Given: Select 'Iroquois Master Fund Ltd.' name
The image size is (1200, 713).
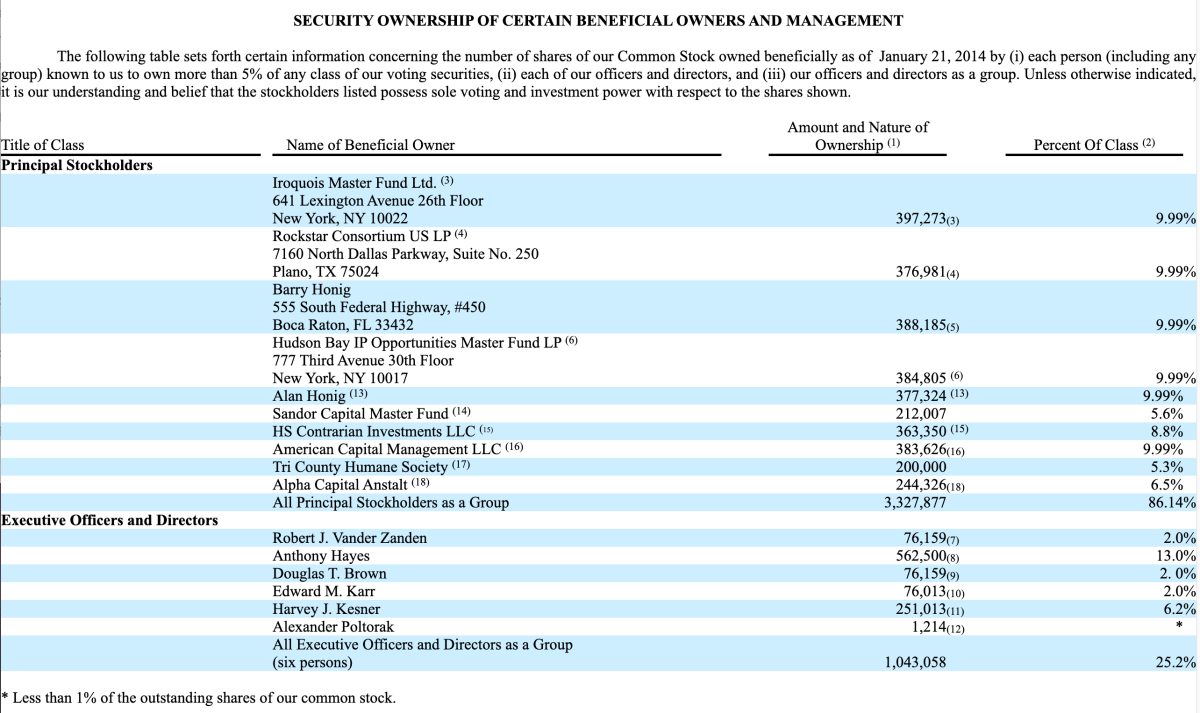Looking at the screenshot, I should 354,183.
